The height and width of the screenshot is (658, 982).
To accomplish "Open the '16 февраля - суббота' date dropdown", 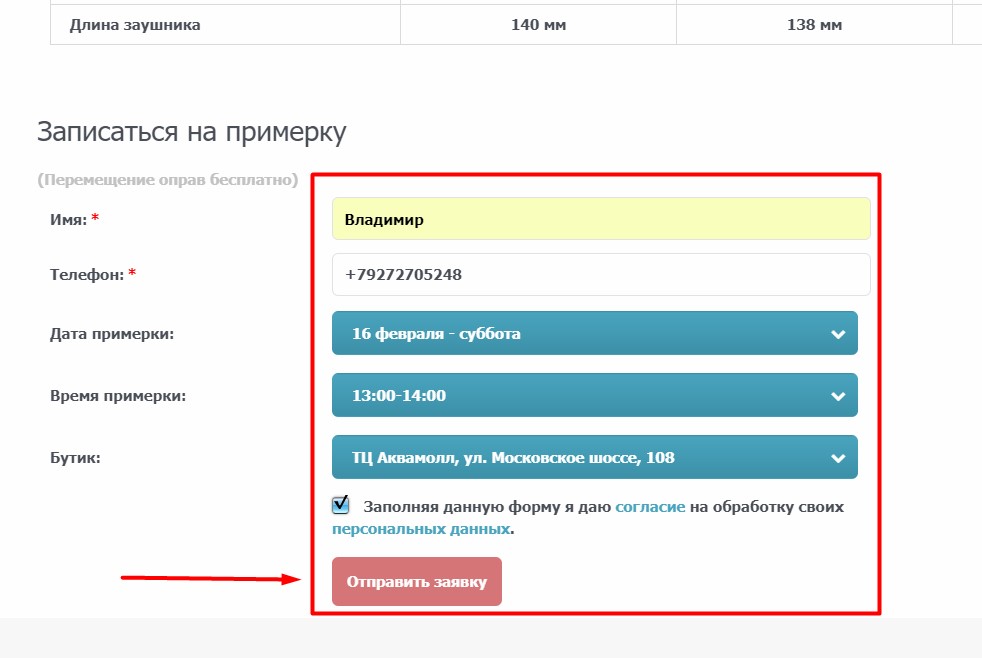I will tap(580, 333).
